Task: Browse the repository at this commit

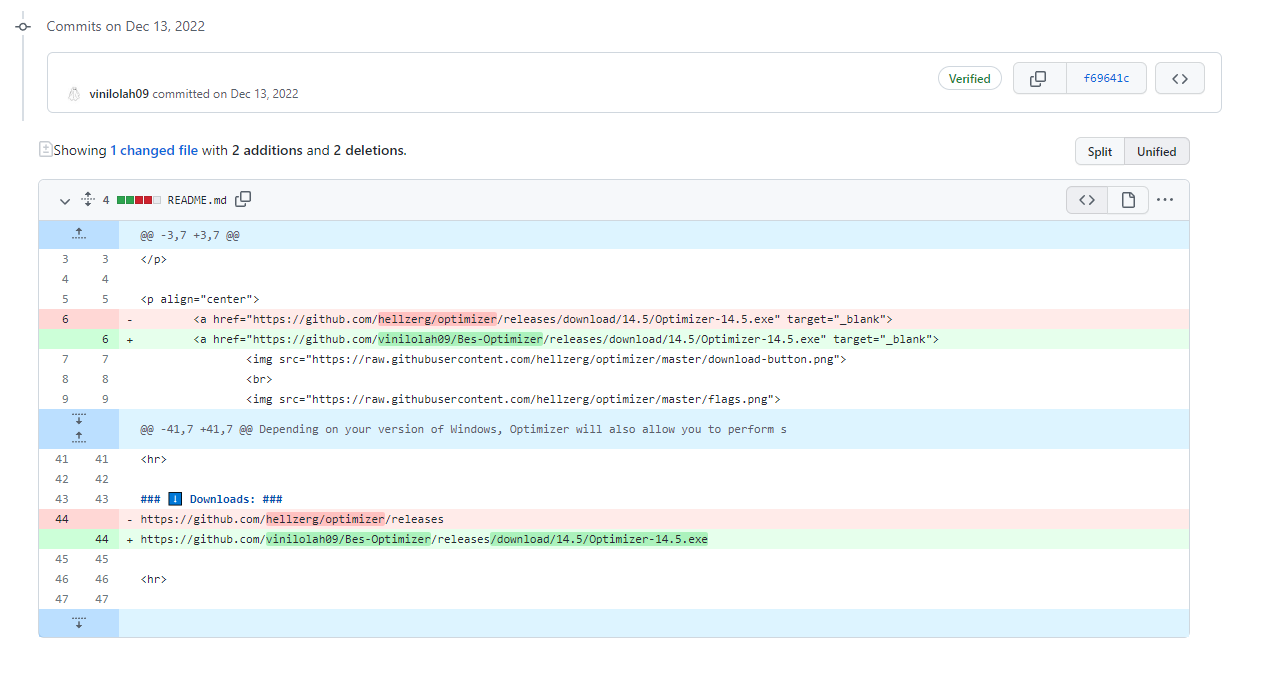Action: coord(1179,77)
